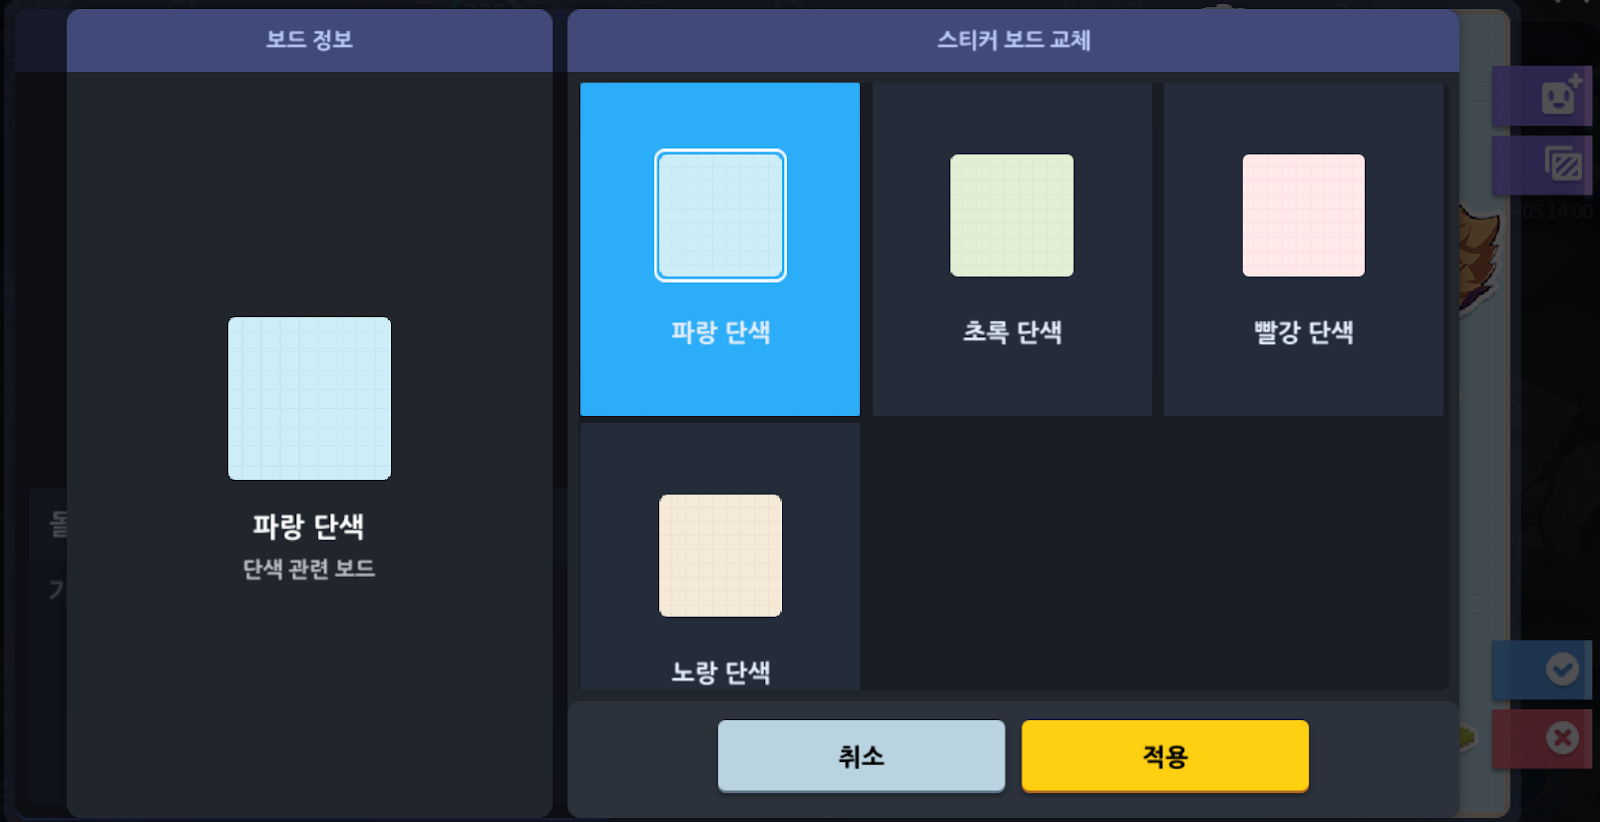The image size is (1600, 822).
Task: Click the 스티커 보드 교체 panel header
Action: pyautogui.click(x=1013, y=40)
